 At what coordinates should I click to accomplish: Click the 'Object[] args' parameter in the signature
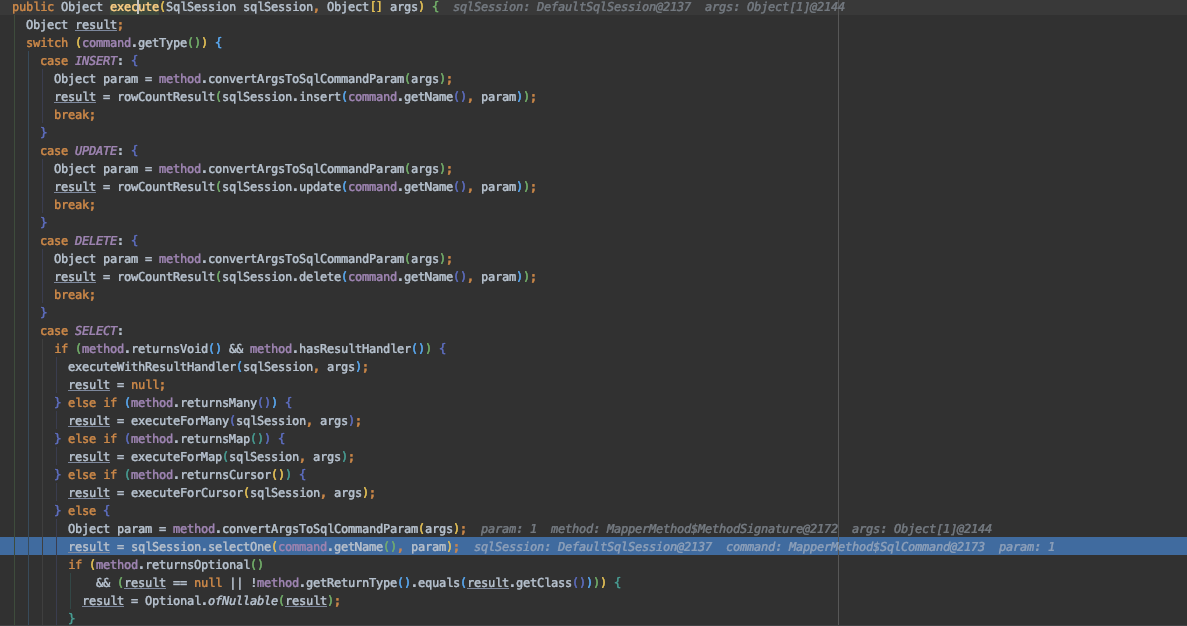372,7
